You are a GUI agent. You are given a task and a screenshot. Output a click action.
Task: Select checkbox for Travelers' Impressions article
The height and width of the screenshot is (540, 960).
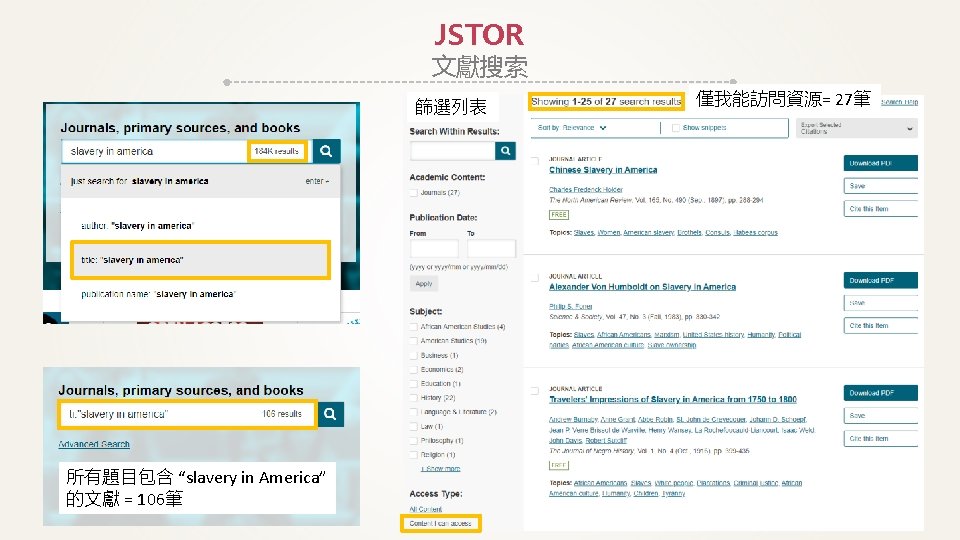pos(535,391)
